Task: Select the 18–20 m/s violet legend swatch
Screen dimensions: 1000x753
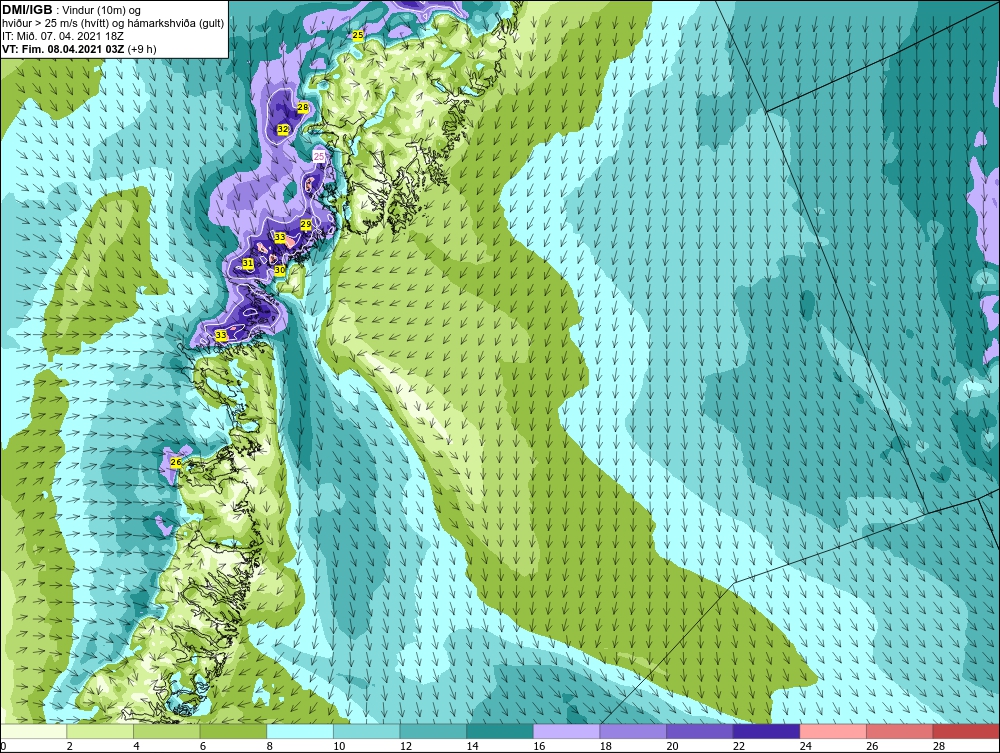Action: [633, 731]
